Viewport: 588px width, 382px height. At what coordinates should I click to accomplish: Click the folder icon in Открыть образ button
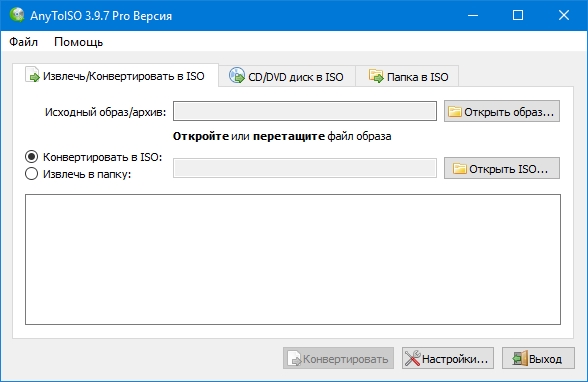pos(455,111)
